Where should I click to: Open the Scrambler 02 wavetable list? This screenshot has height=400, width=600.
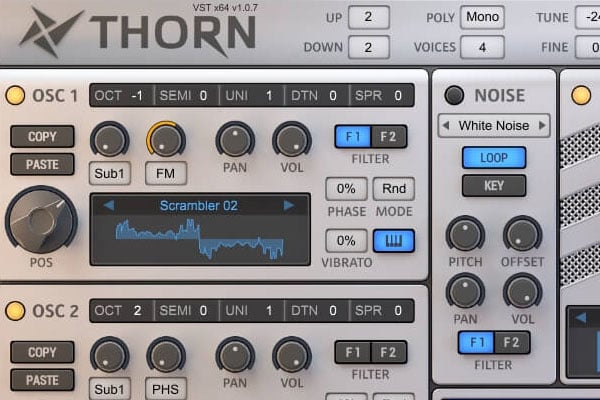(199, 205)
